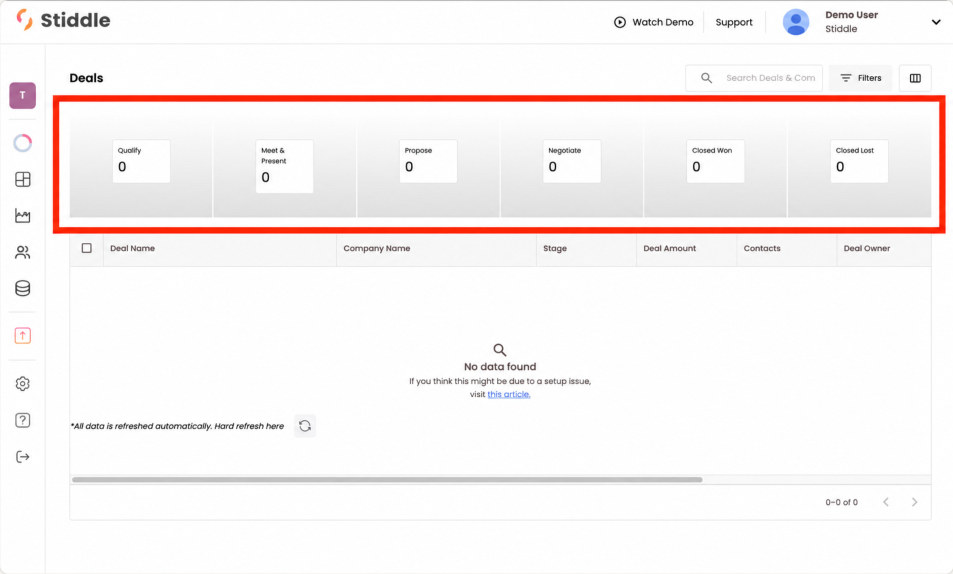
Task: Sort by Stage column header
Action: 555,248
